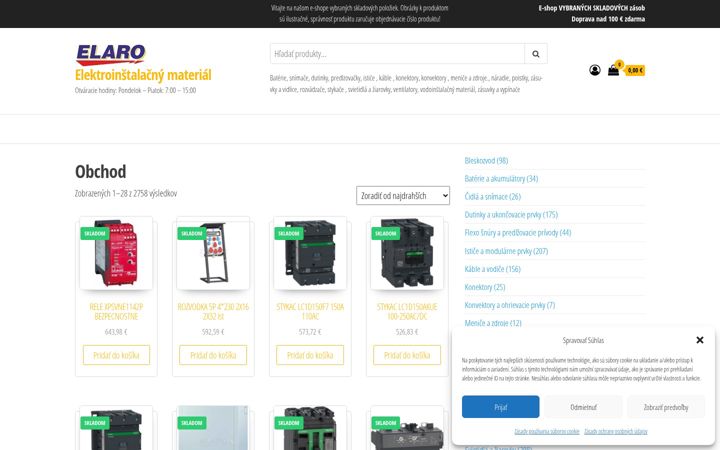Open the cookie policy link
The height and width of the screenshot is (450, 720).
(x=546, y=431)
